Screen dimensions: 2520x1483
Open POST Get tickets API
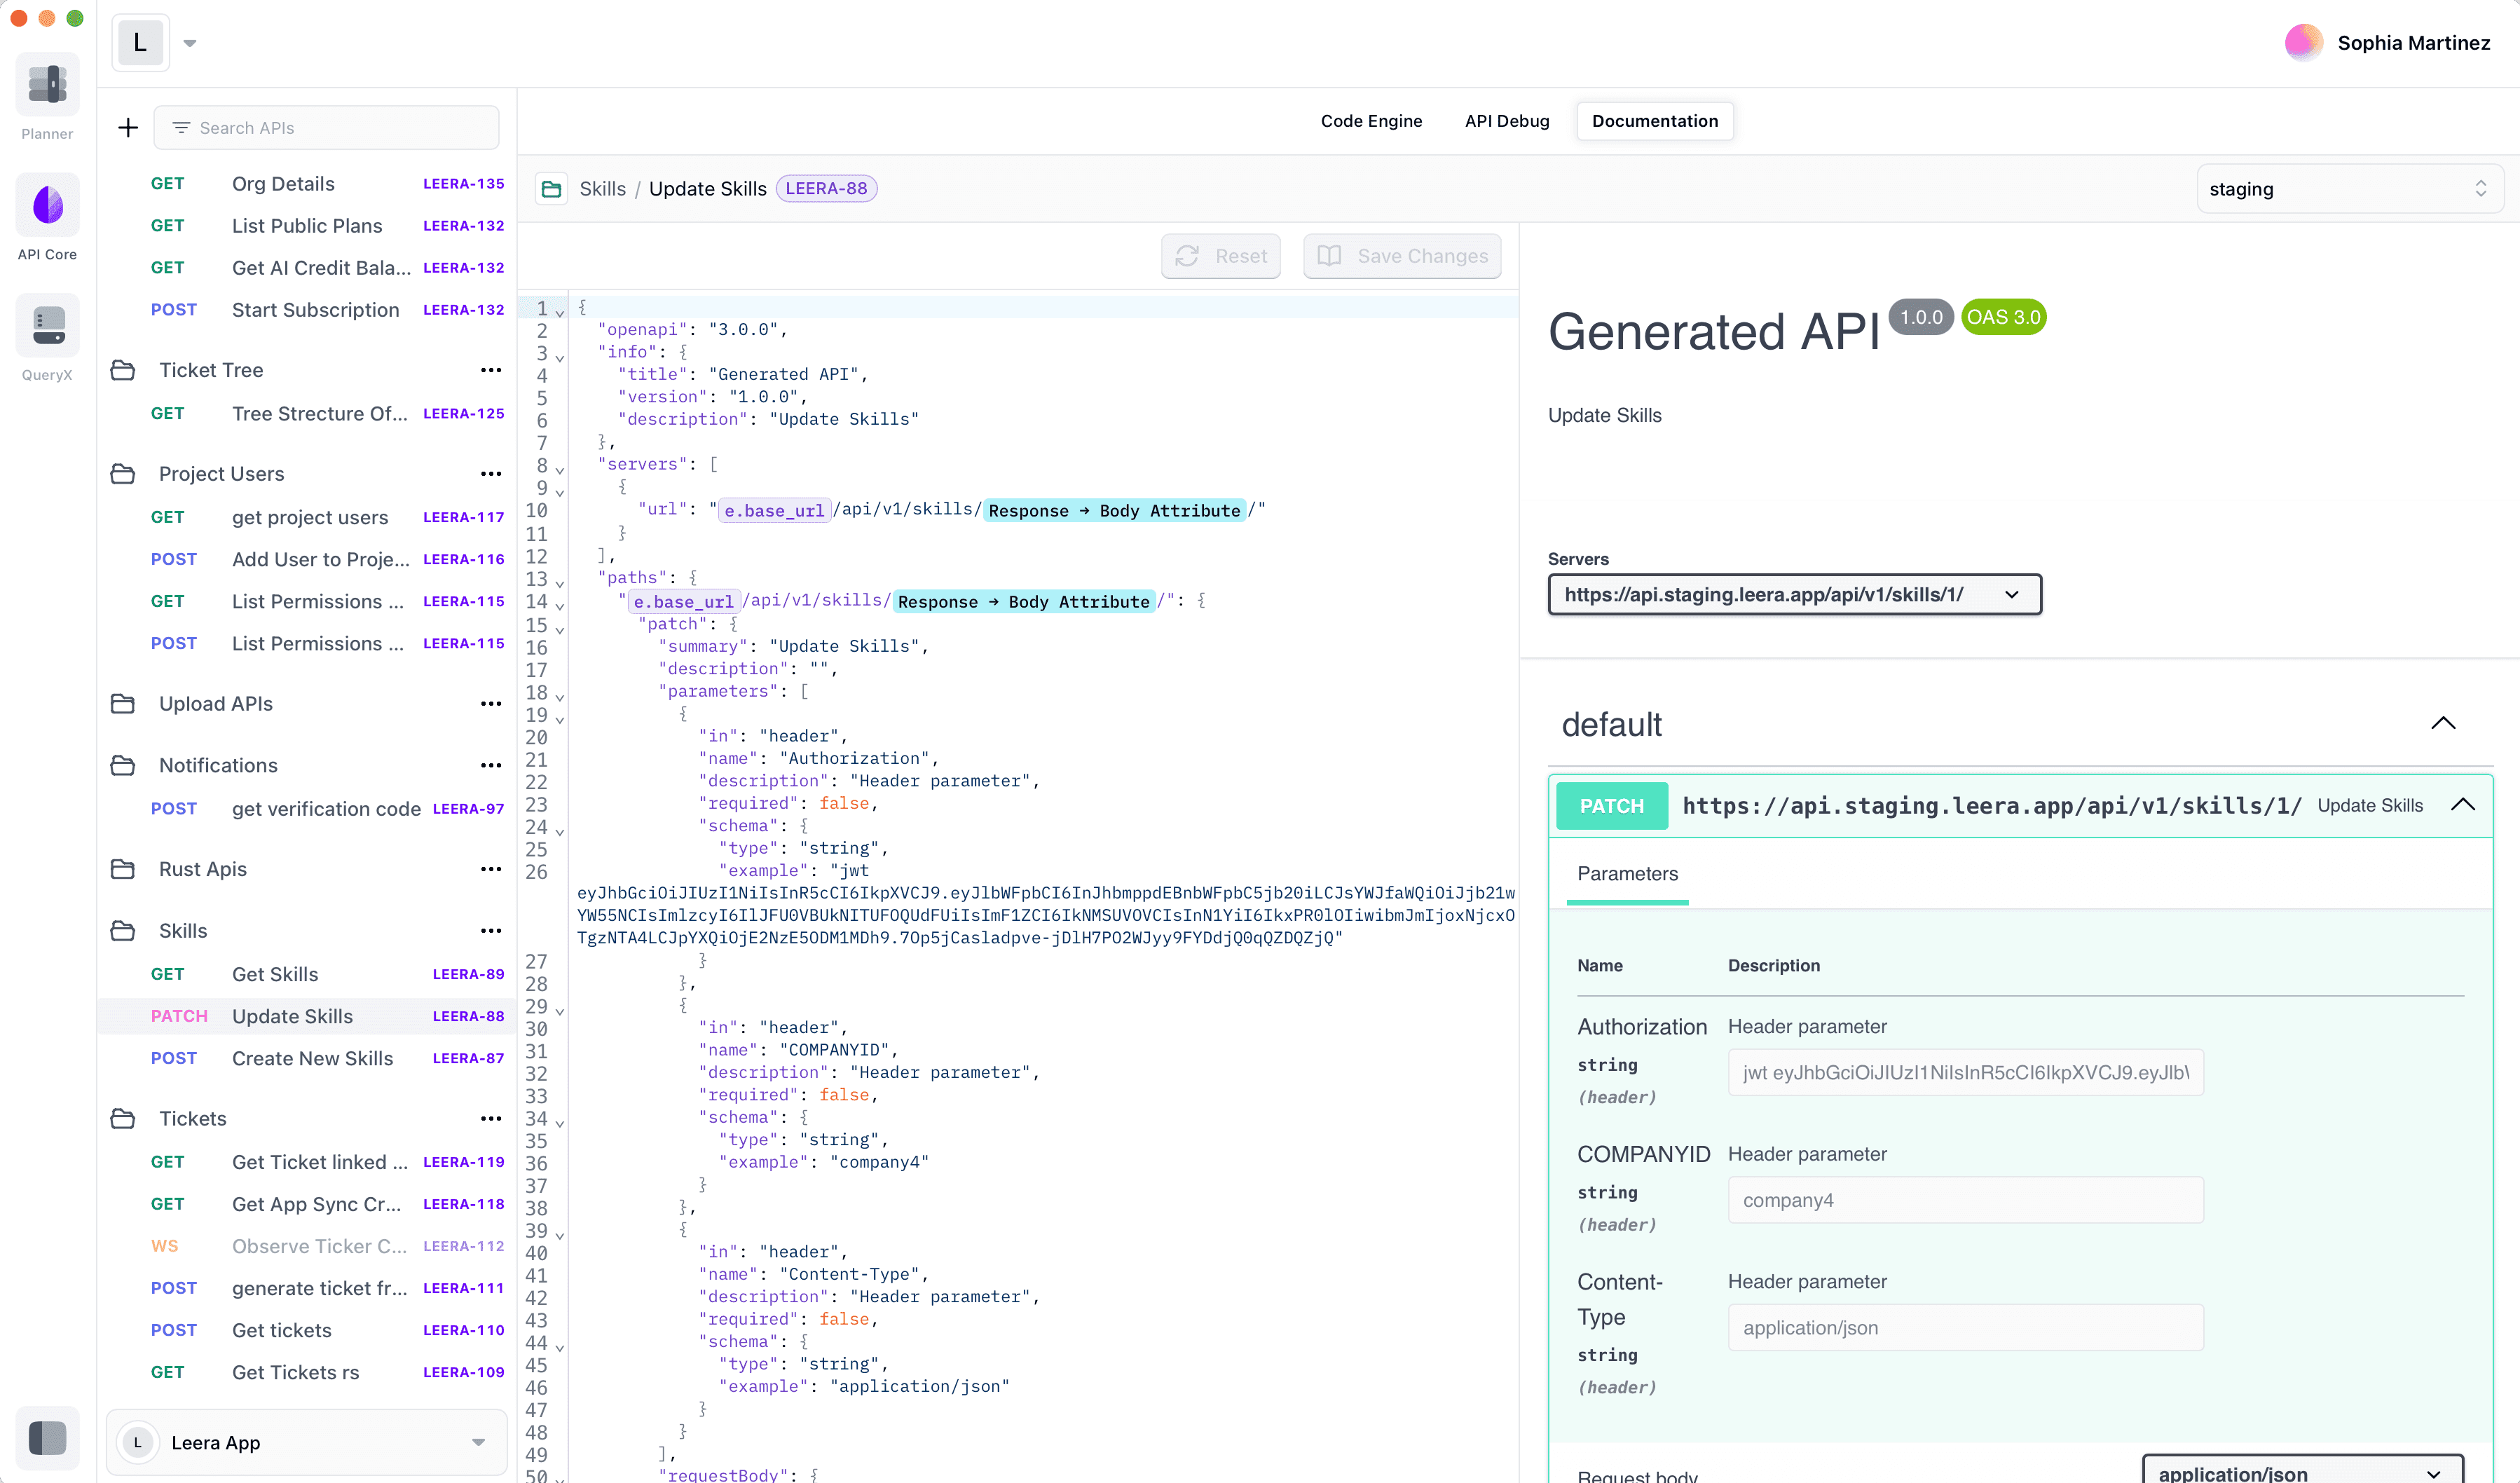point(308,1330)
